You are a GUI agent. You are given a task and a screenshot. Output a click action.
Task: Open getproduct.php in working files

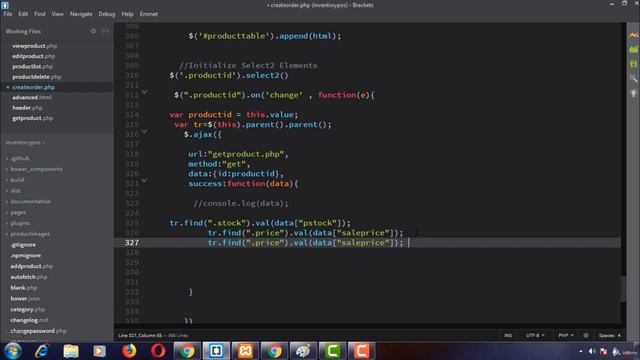[33, 118]
